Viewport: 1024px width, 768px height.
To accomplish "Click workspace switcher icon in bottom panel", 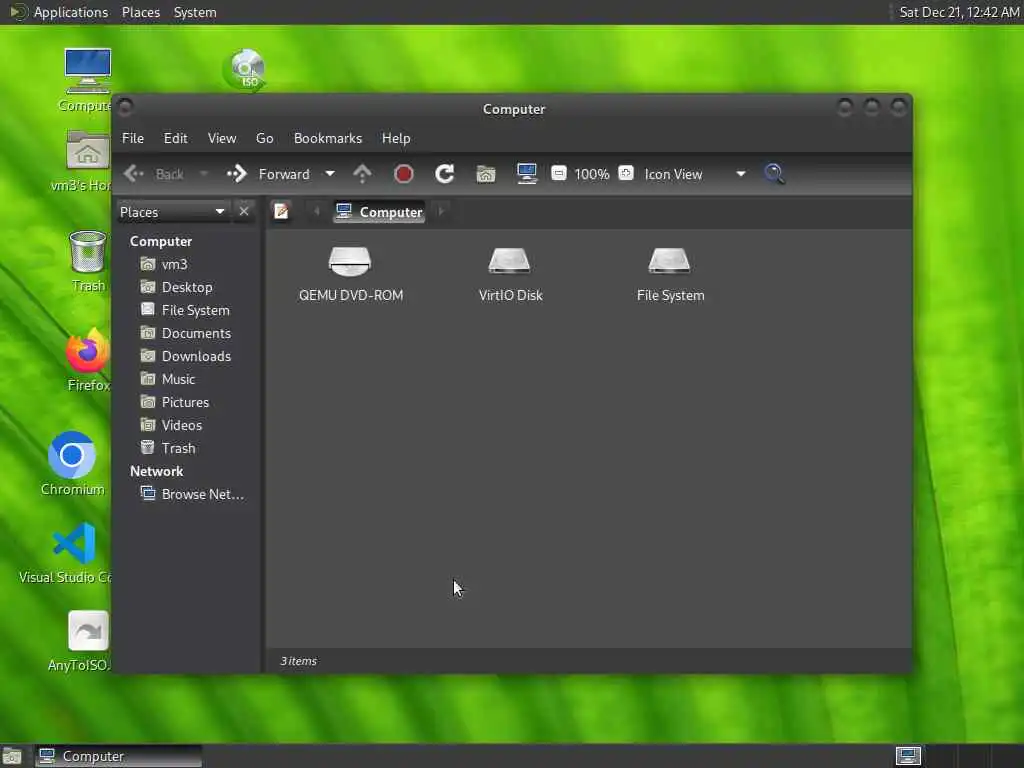I will pos(908,756).
